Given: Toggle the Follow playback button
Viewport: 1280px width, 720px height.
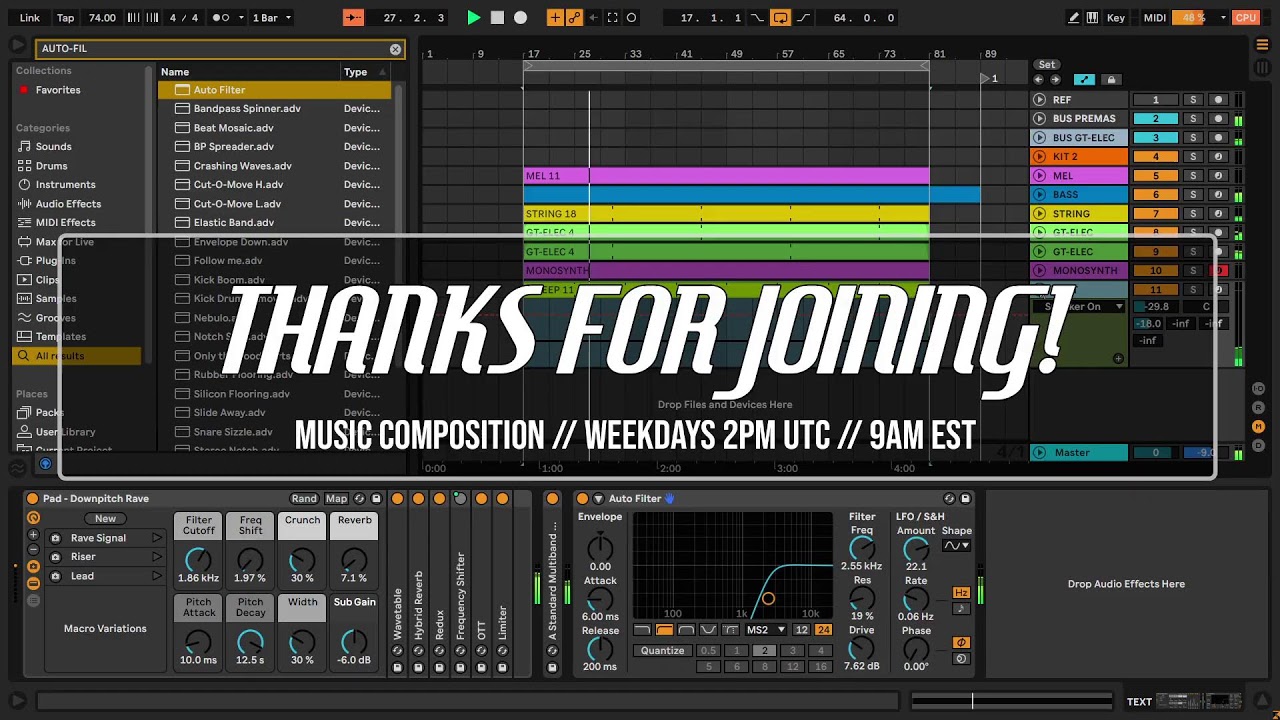Looking at the screenshot, I should coord(354,18).
